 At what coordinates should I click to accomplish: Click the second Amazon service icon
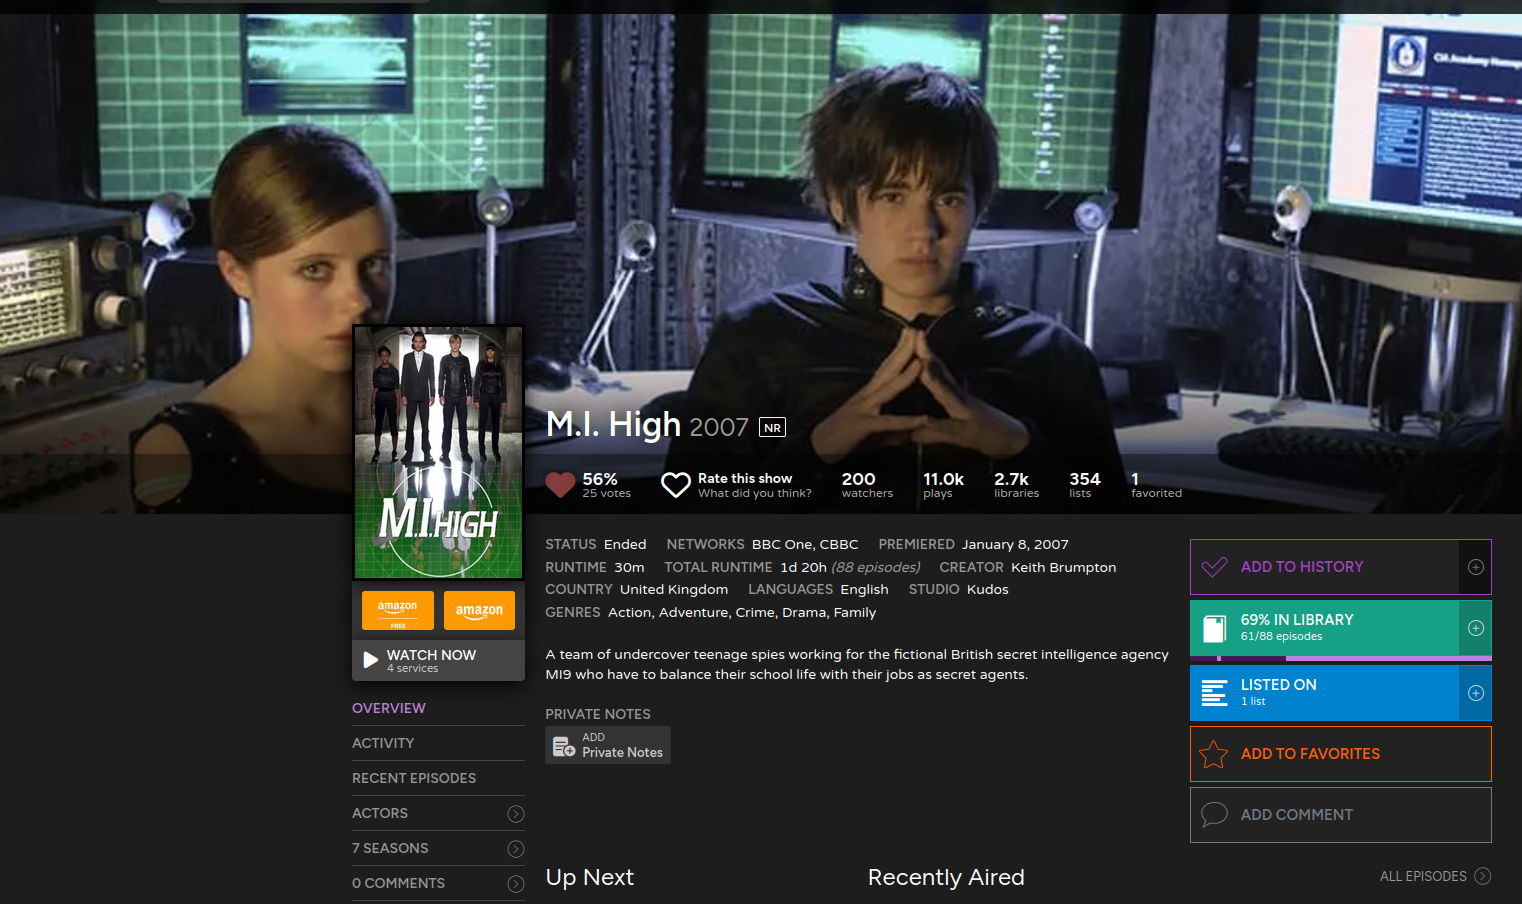coord(479,610)
